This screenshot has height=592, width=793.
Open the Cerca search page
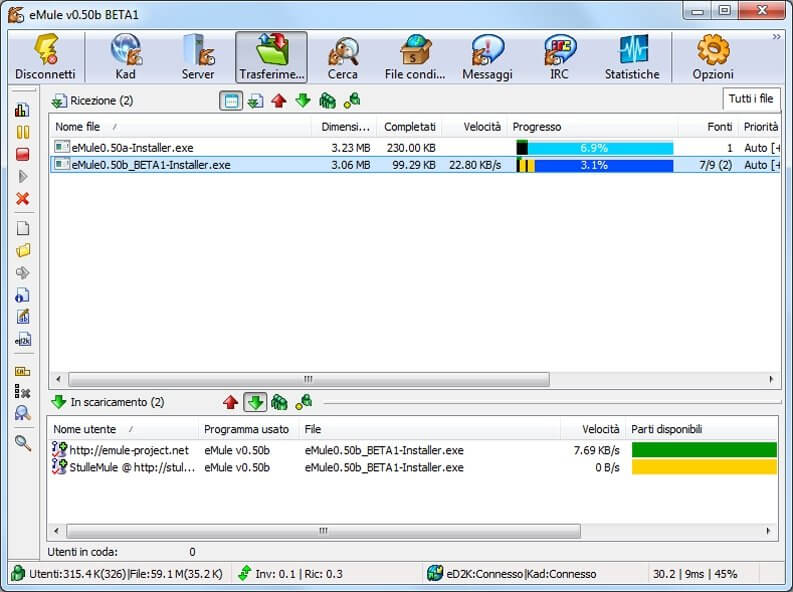(343, 57)
